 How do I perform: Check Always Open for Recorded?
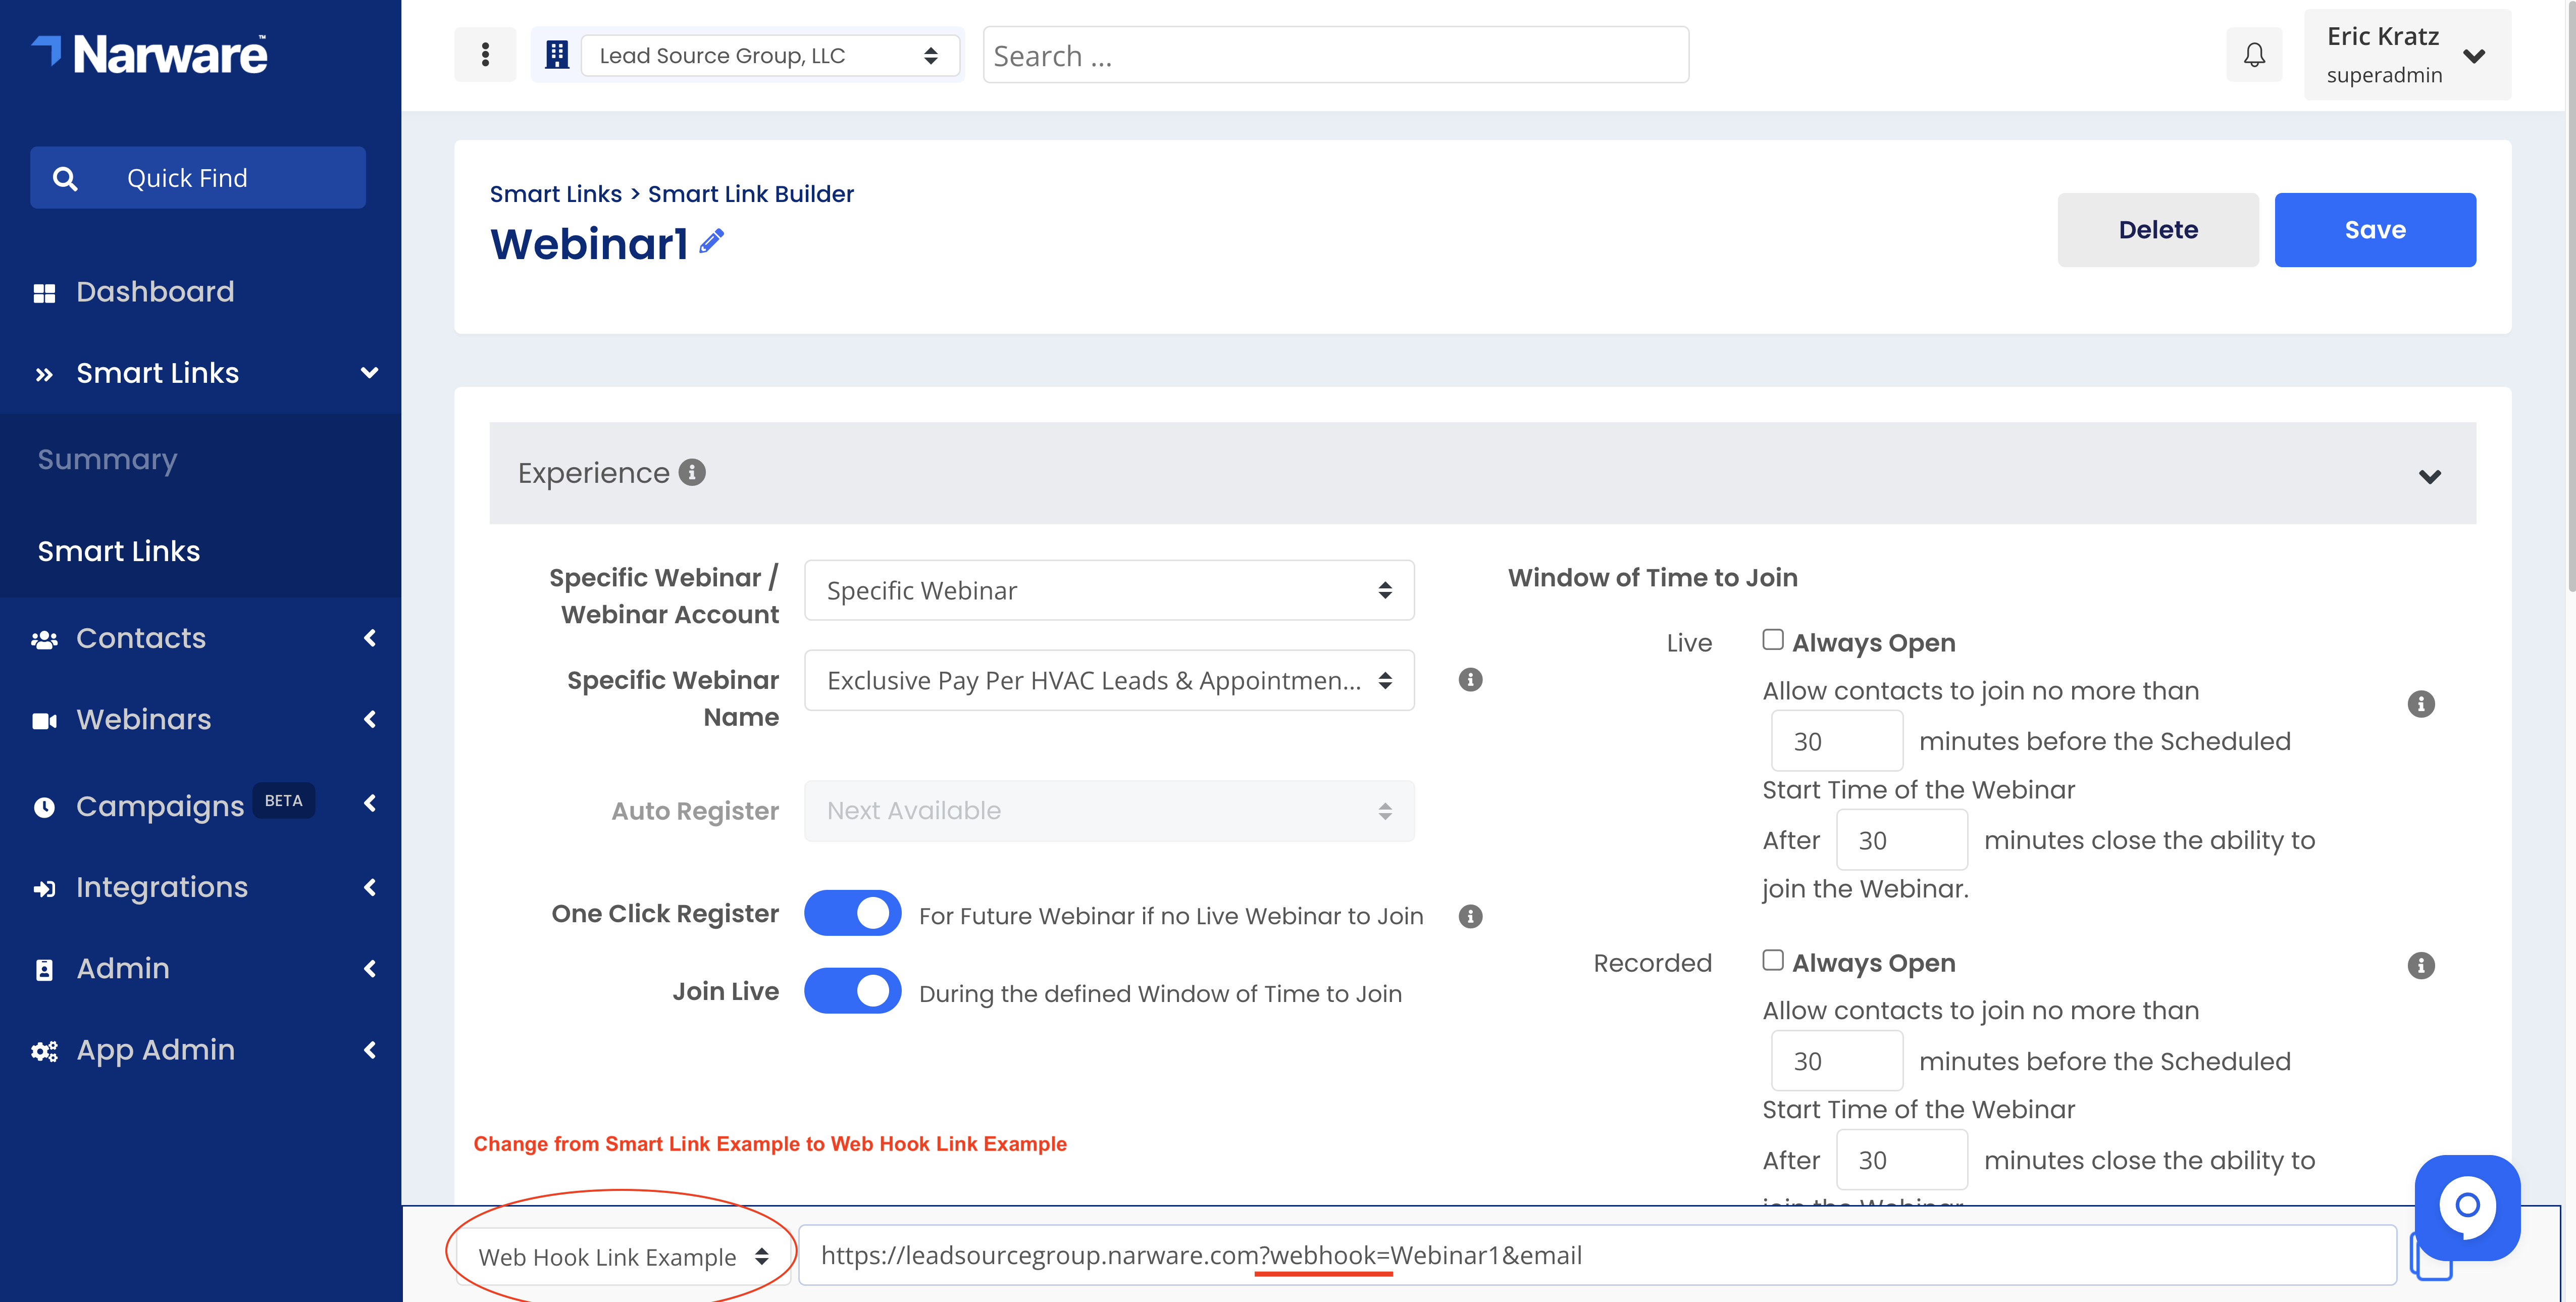coord(1773,960)
